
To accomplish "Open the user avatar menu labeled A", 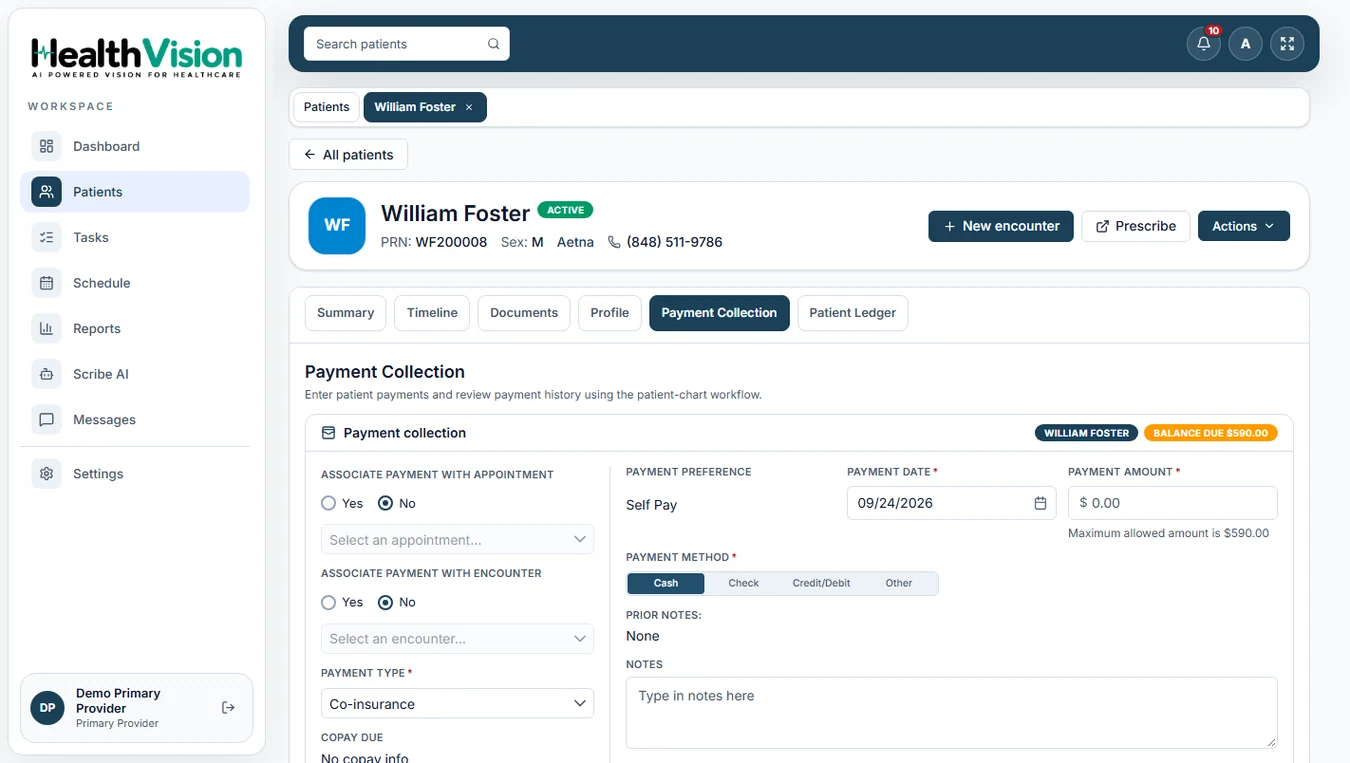I will tap(1245, 44).
